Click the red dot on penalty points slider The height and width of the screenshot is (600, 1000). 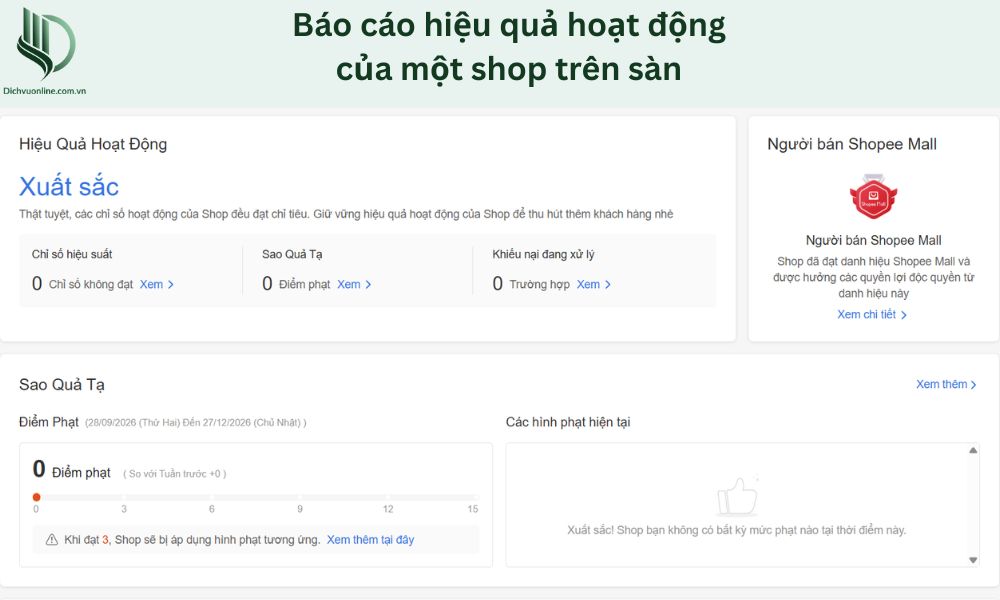[x=36, y=497]
